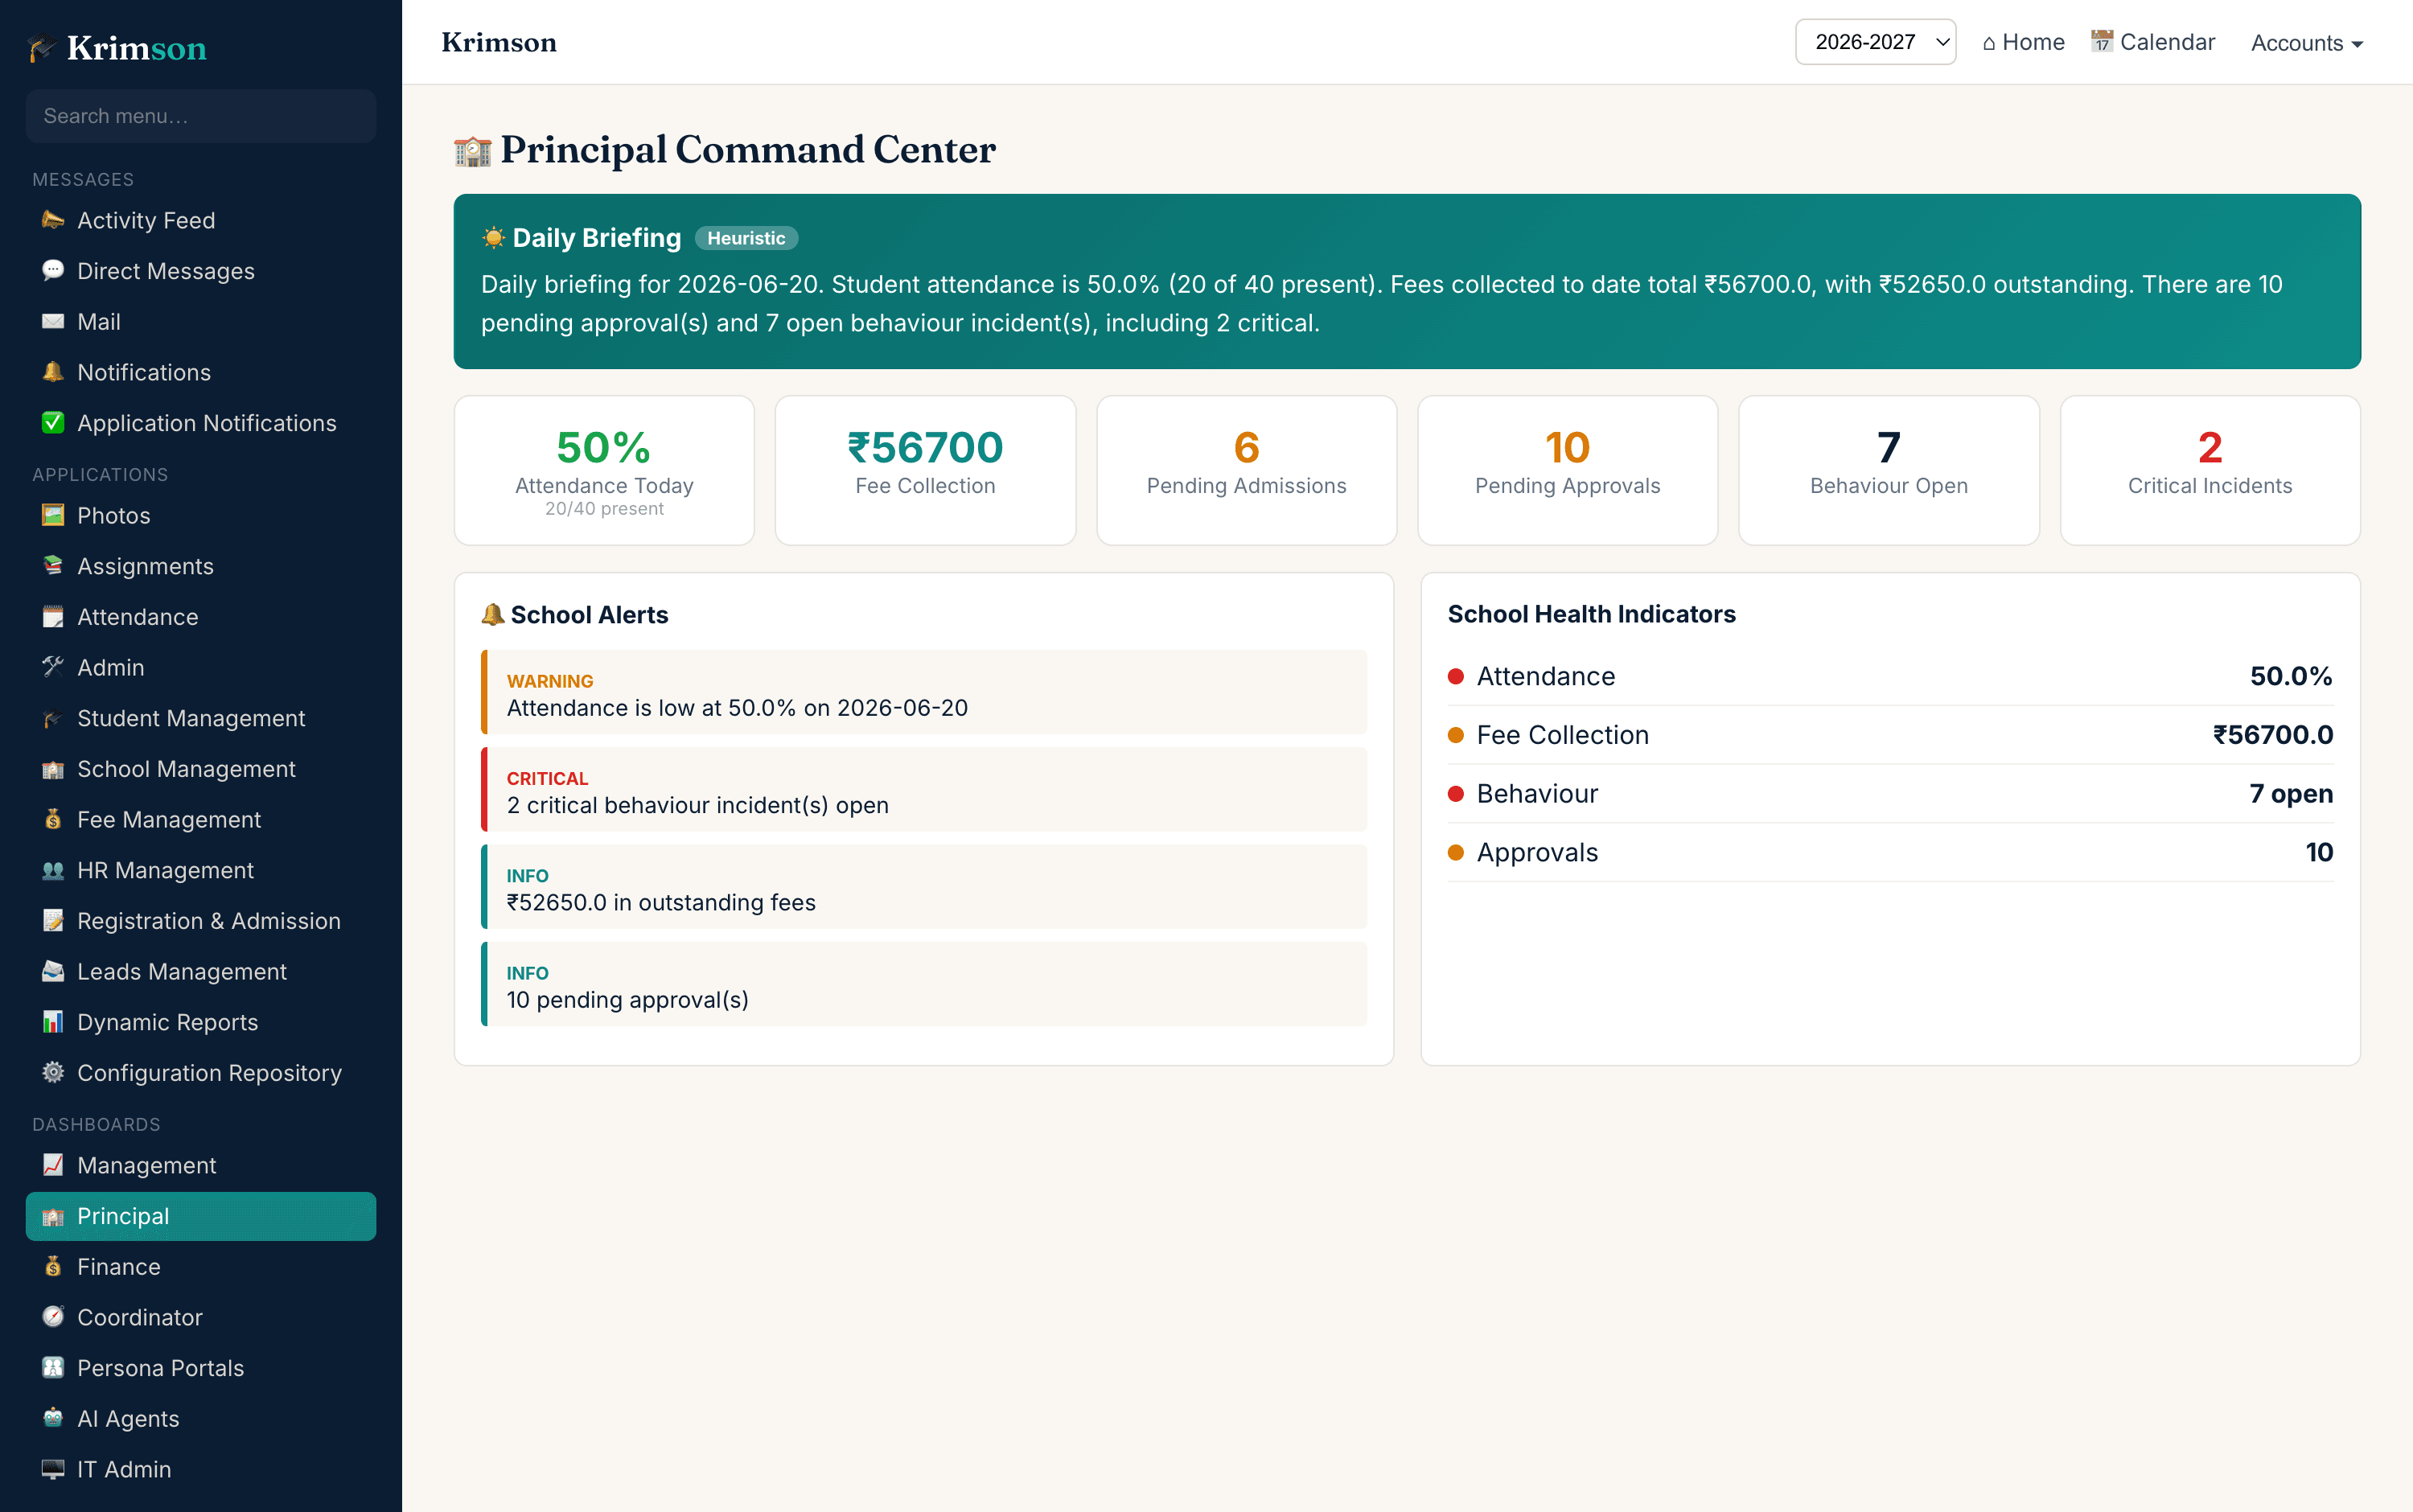This screenshot has height=1512, width=2413.
Task: Click the Leads Management inbox icon
Action: coord(53,971)
